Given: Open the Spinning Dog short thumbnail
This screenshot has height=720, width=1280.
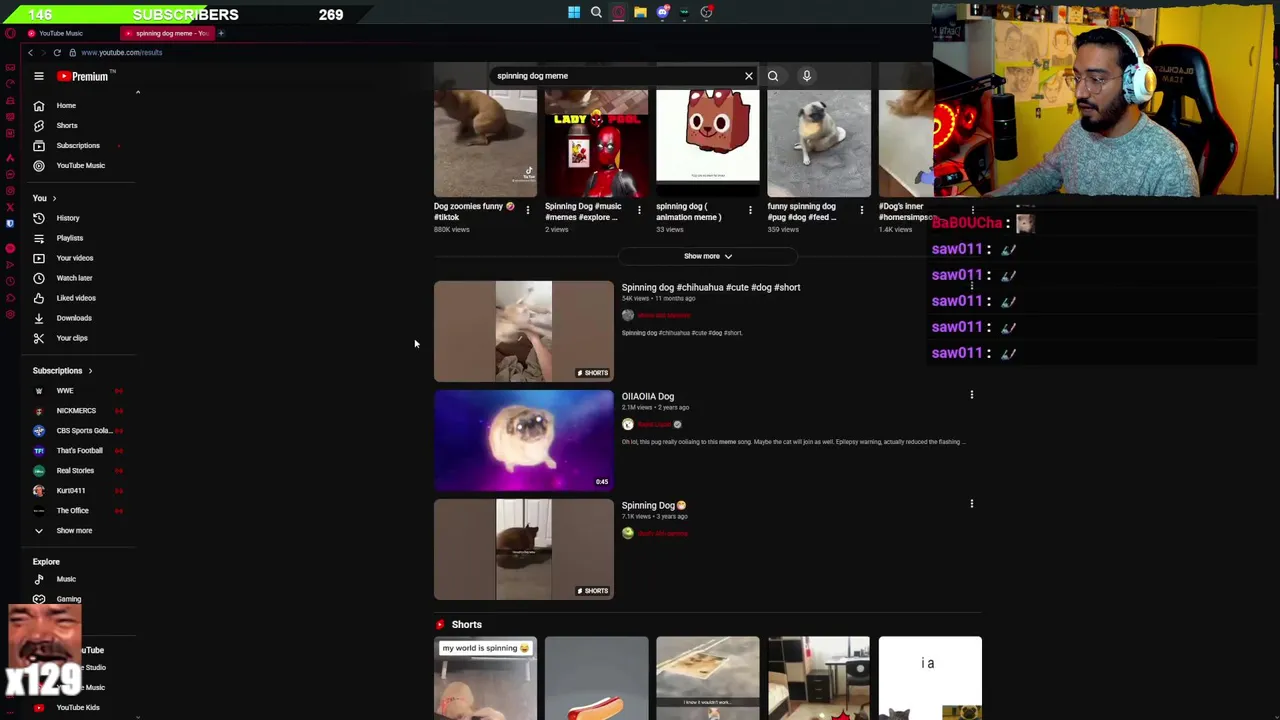Looking at the screenshot, I should coord(524,549).
